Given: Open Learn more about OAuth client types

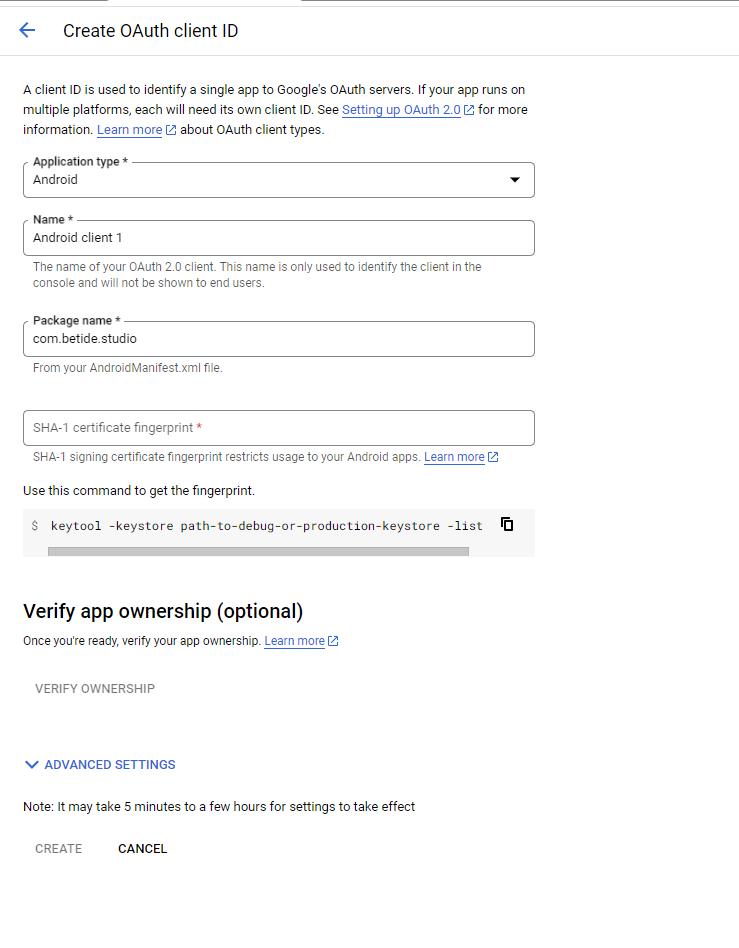Looking at the screenshot, I should coord(129,130).
